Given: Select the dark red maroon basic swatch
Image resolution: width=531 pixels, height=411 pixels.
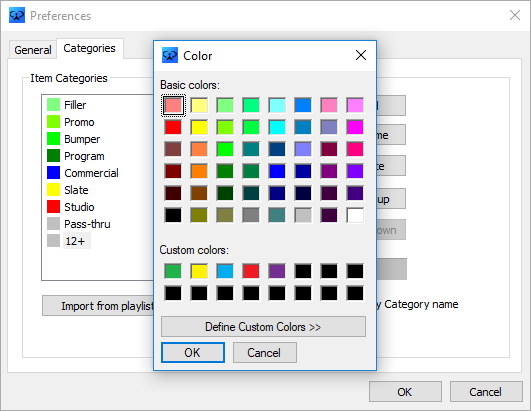Looking at the screenshot, I should point(173,171).
